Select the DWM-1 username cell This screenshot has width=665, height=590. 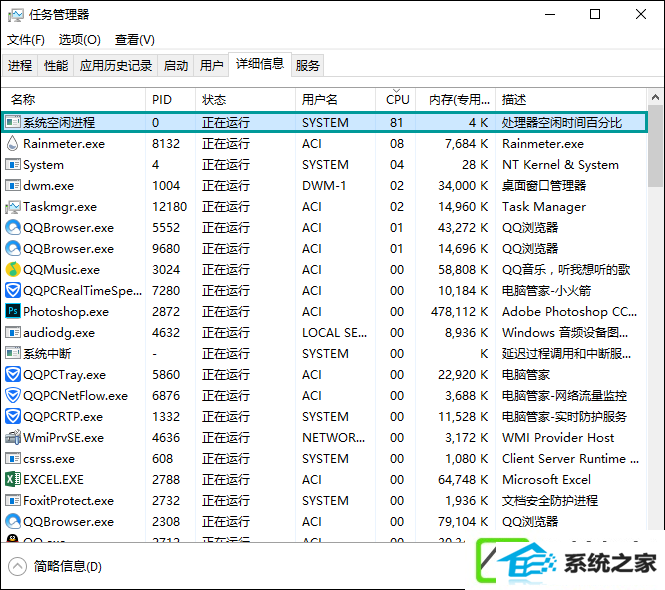(x=324, y=185)
